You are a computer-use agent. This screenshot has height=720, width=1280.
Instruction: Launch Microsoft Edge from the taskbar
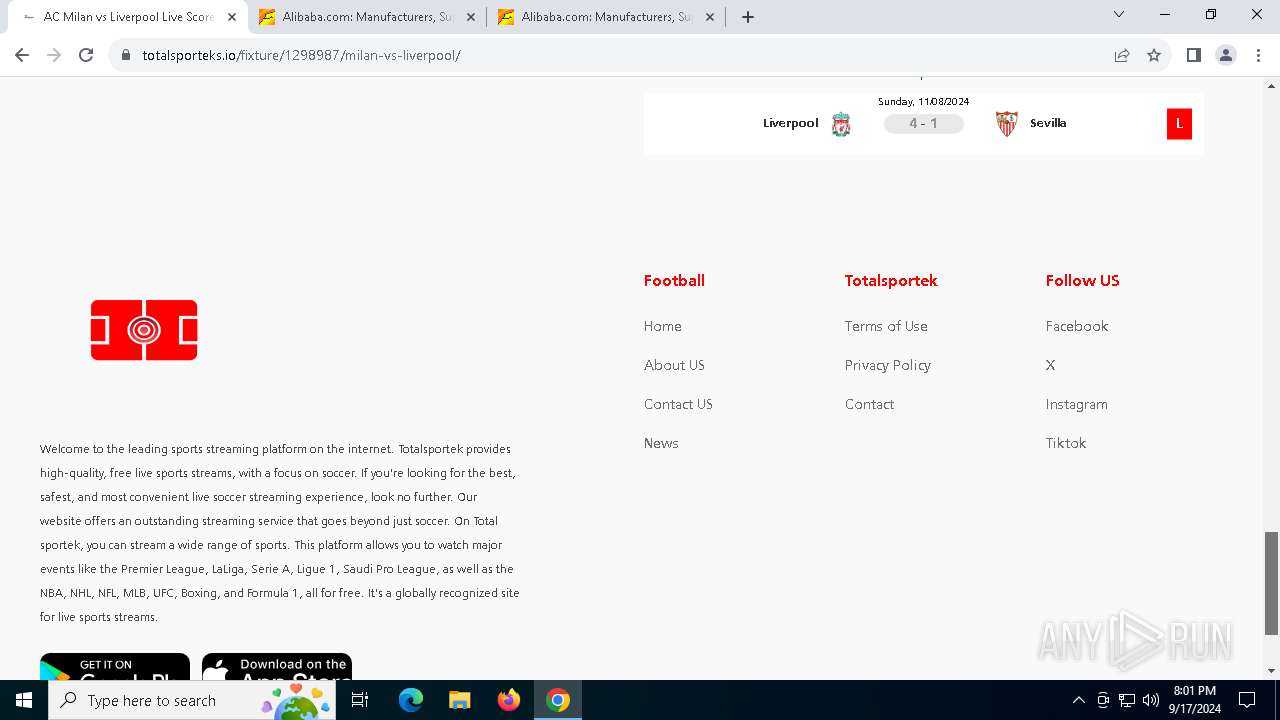click(411, 700)
